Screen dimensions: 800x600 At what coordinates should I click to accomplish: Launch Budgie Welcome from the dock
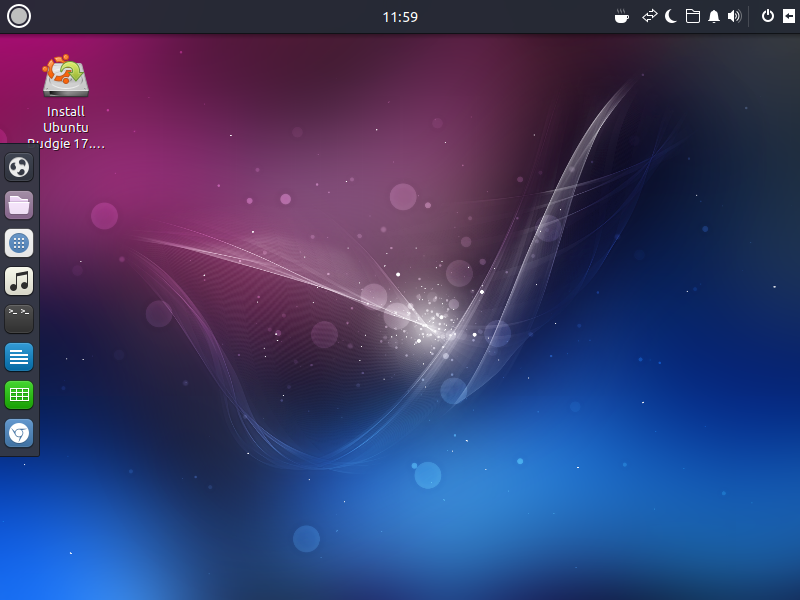tap(19, 167)
